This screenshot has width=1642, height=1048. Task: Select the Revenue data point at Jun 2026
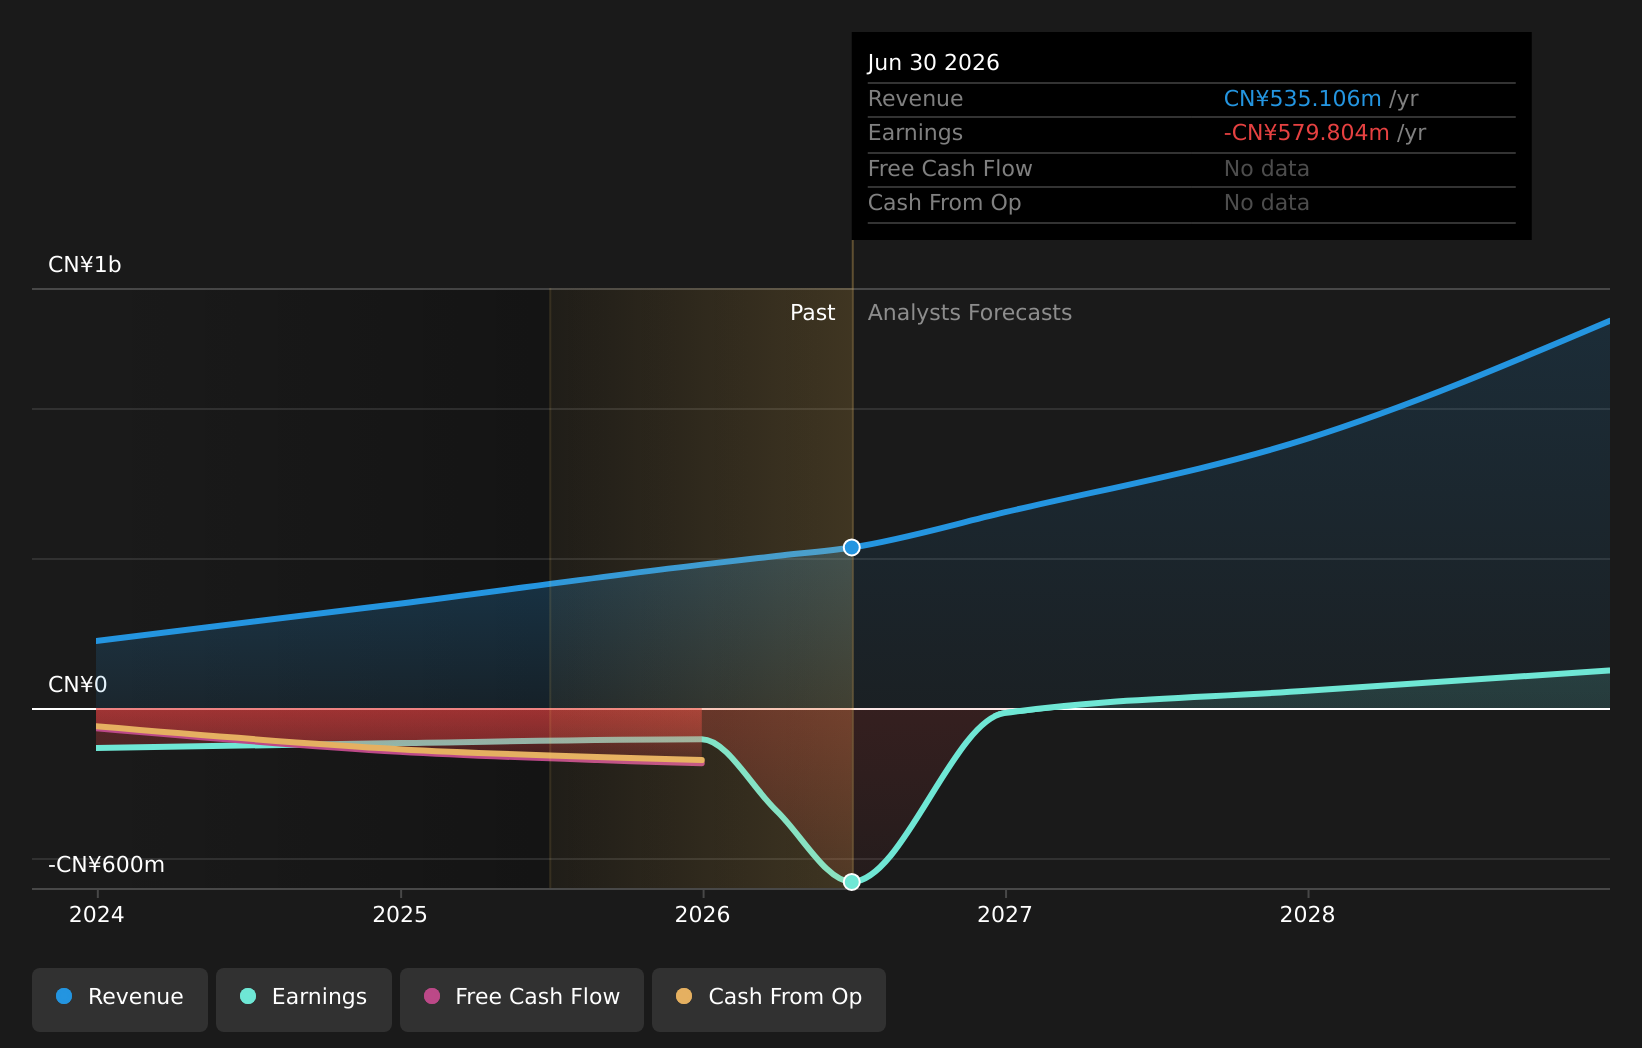click(852, 547)
